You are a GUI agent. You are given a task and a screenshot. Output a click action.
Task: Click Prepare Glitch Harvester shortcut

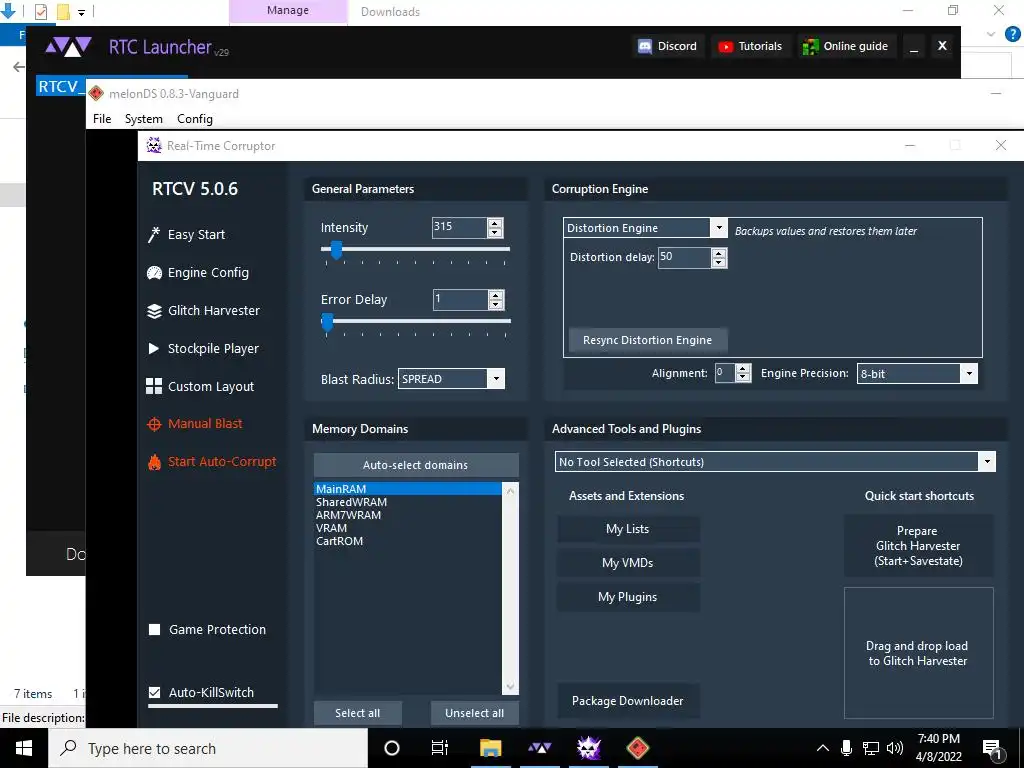[918, 546]
